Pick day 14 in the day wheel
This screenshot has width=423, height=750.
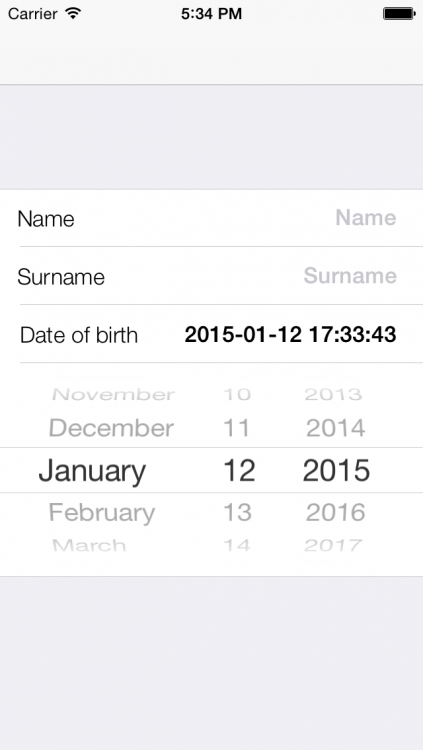pos(237,545)
